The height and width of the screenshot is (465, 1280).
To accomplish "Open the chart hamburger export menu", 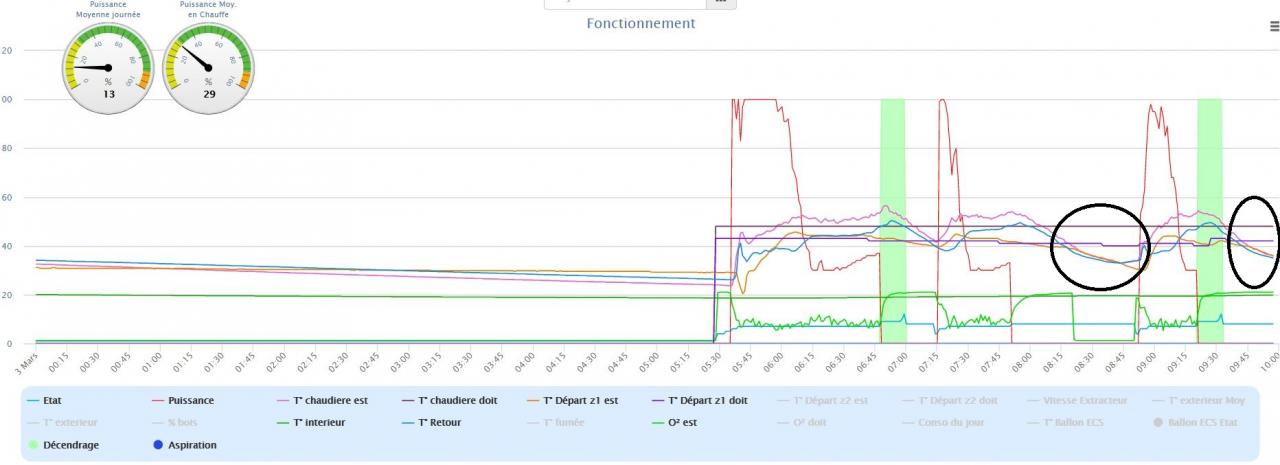I will click(x=1274, y=27).
